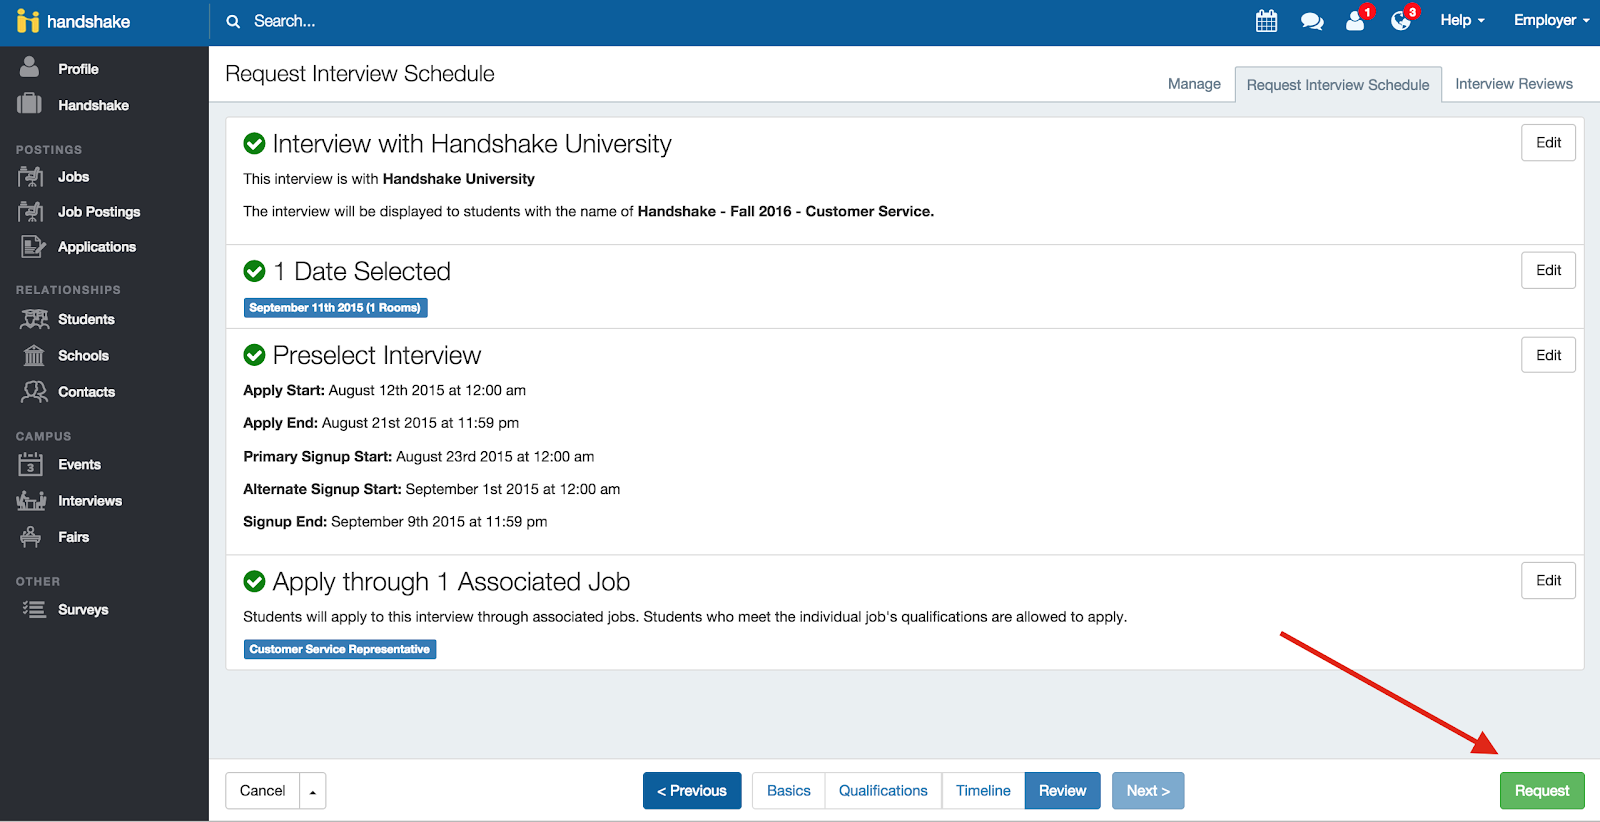Screen dimensions: 1600x822
Task: Click the 'Signup End:' date line
Action: 395,522
